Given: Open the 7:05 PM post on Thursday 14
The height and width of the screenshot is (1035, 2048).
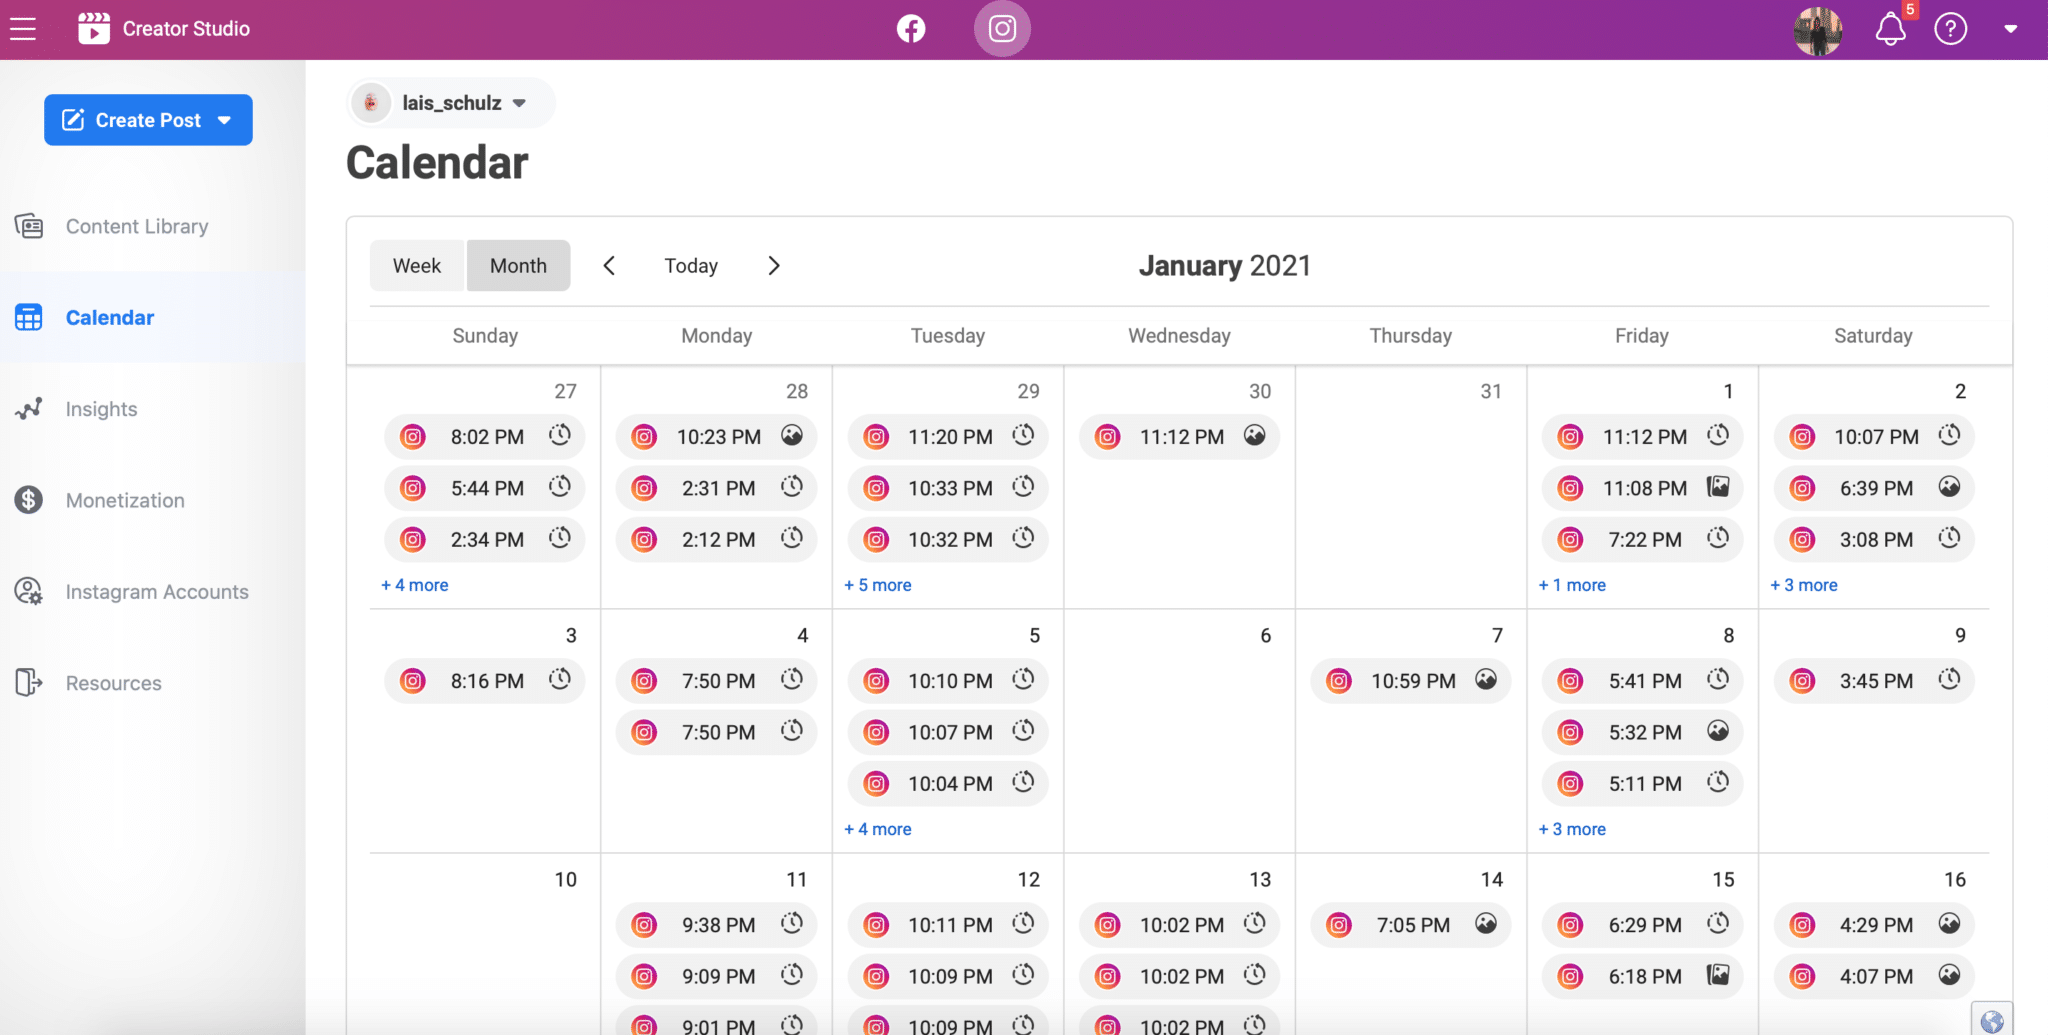Looking at the screenshot, I should point(1411,924).
